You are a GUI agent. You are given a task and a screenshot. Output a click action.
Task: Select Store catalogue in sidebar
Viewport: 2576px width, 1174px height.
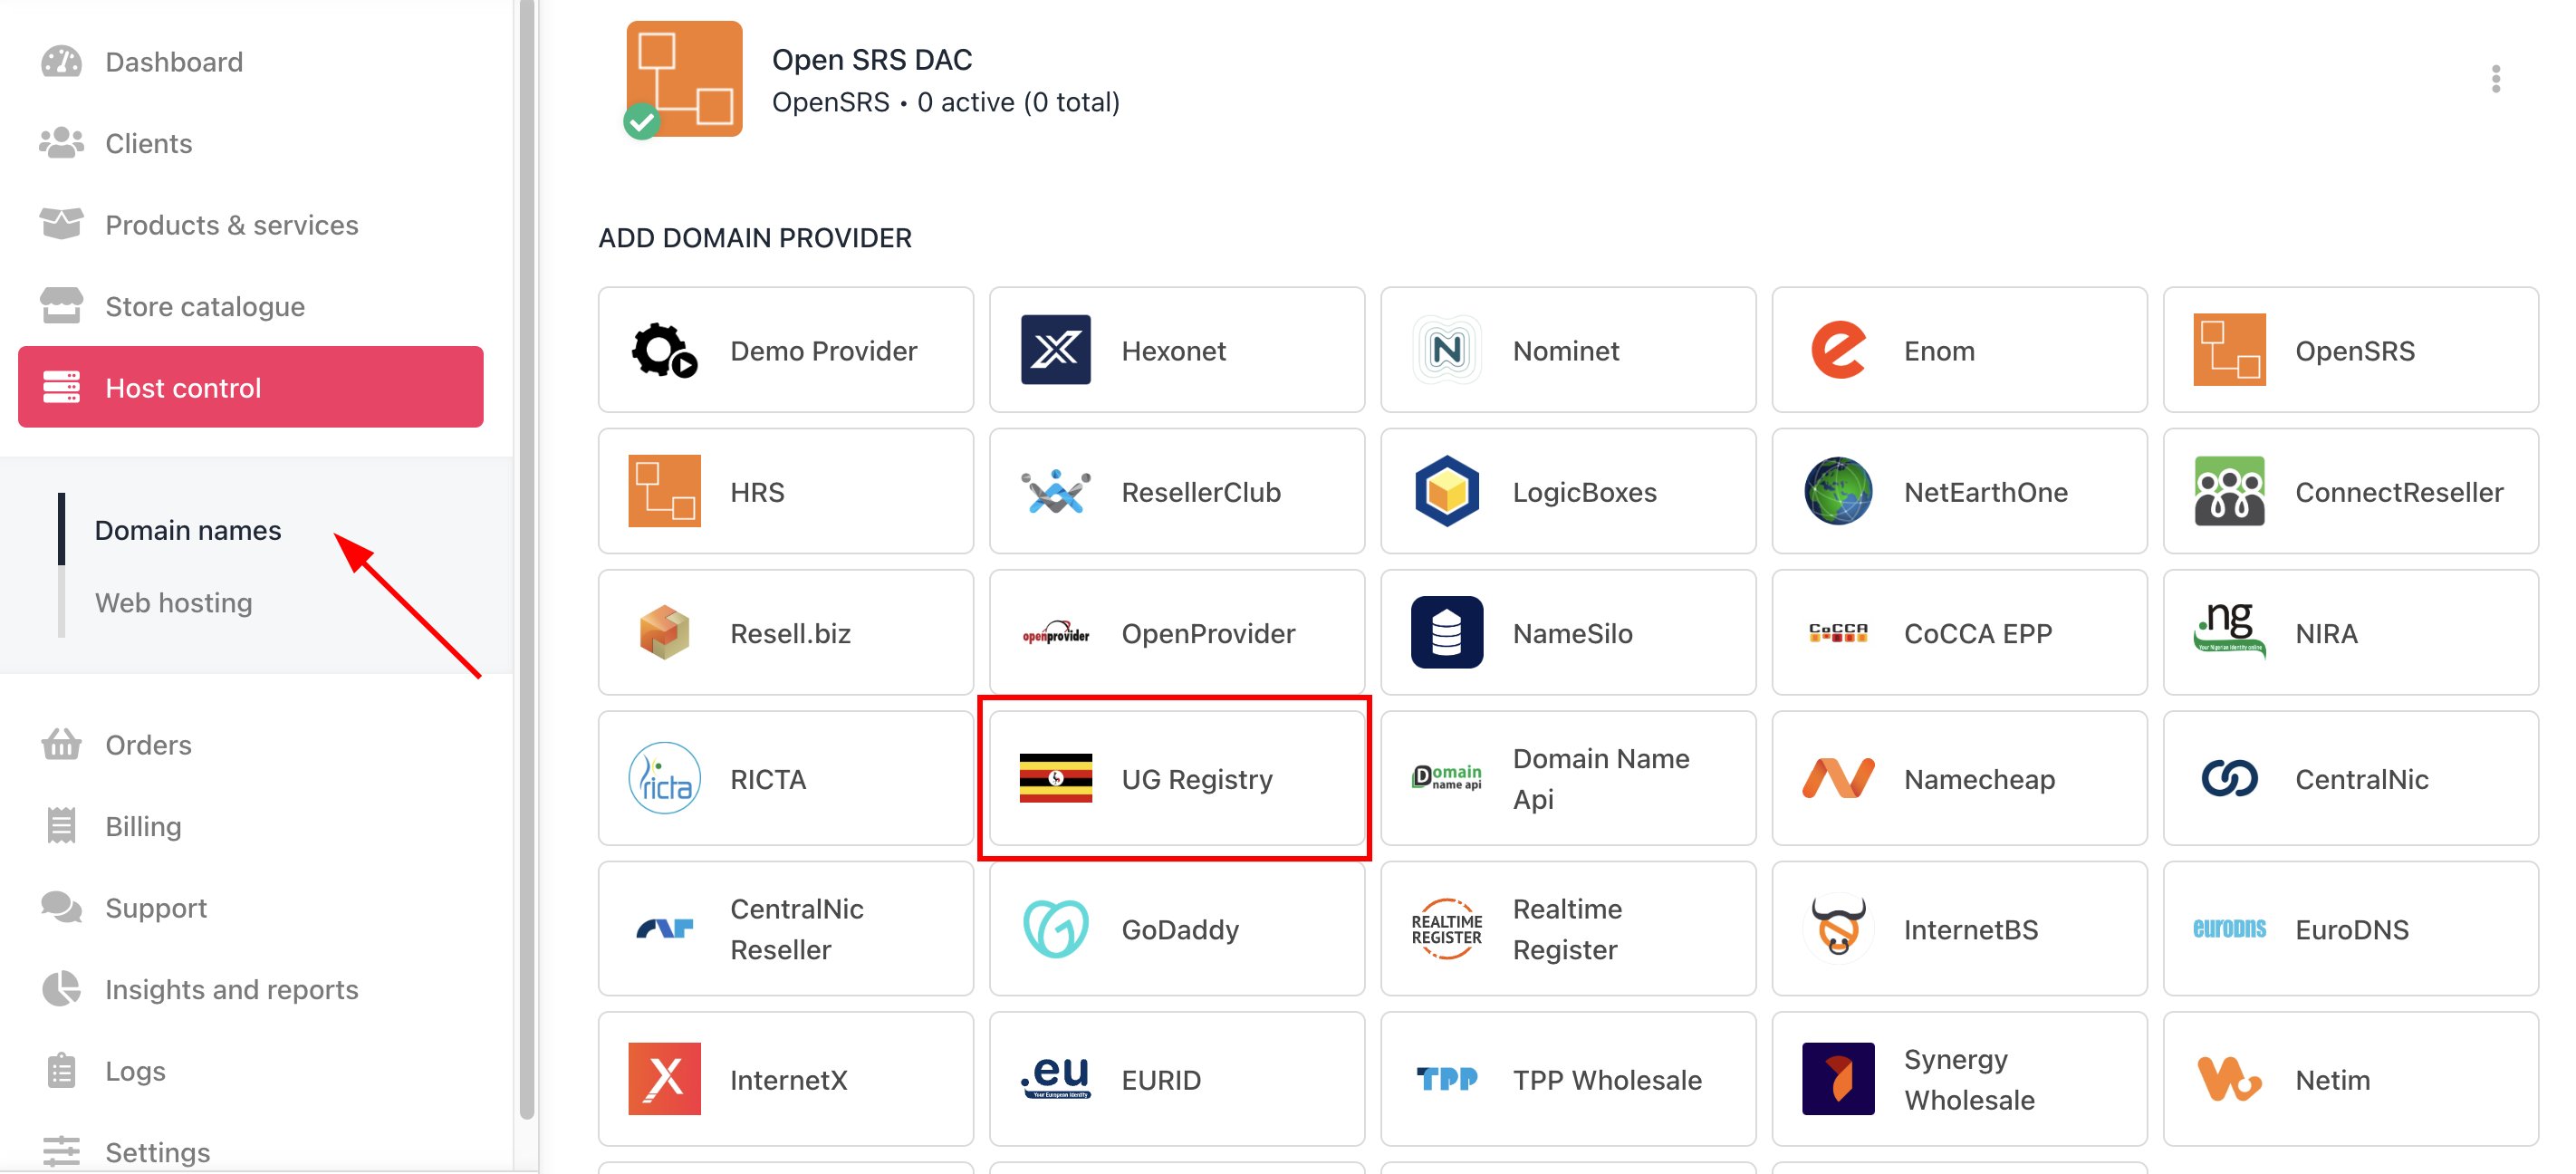[250, 306]
